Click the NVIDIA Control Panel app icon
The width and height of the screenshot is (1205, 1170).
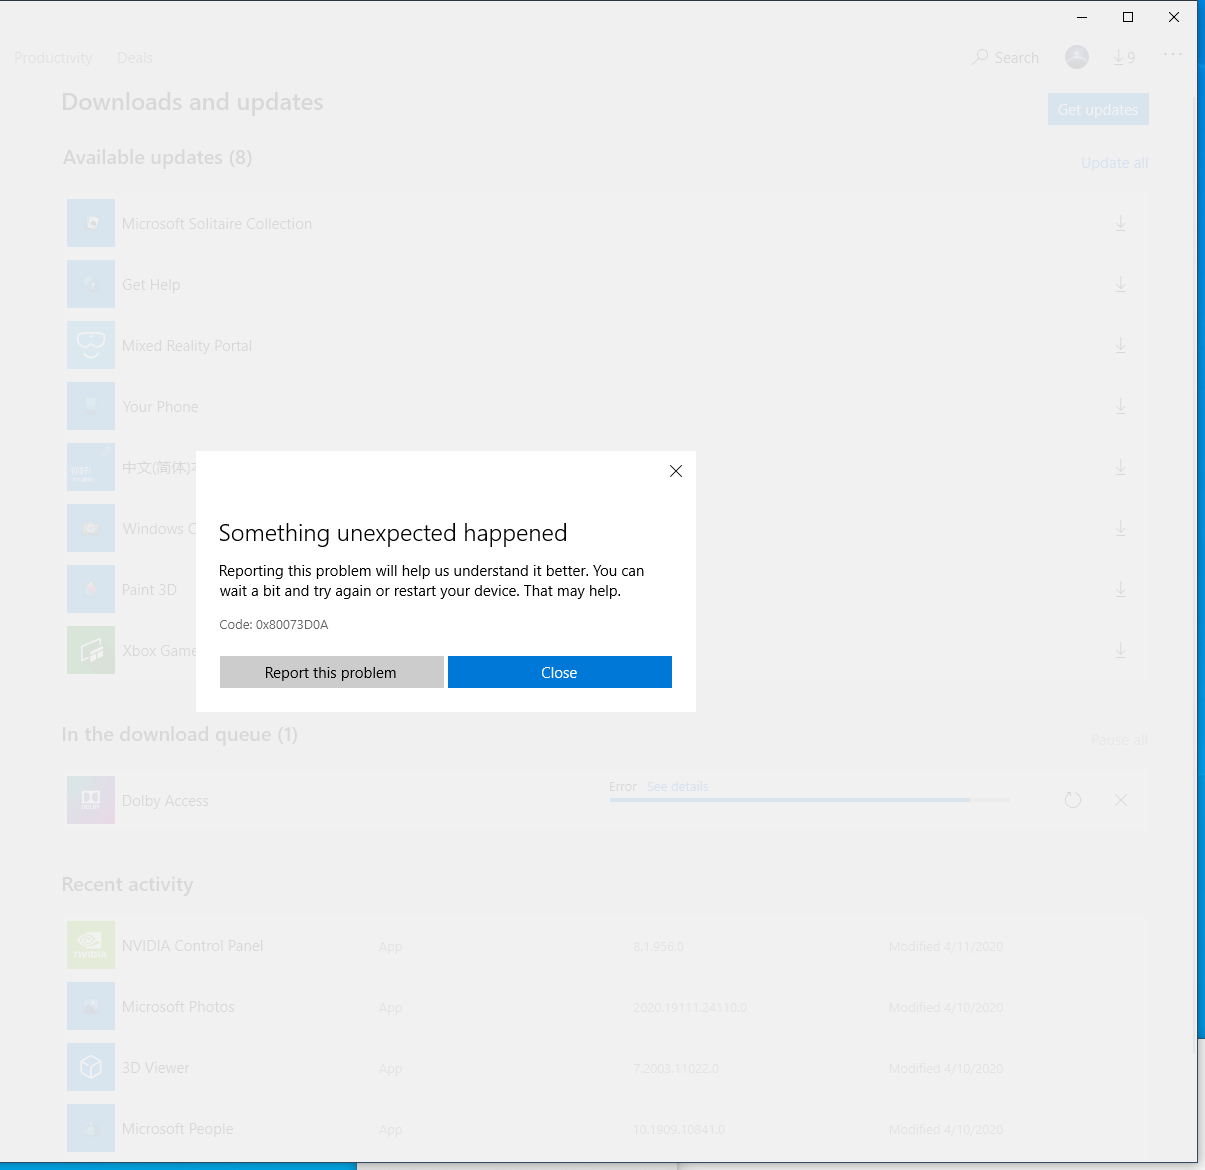click(91, 946)
